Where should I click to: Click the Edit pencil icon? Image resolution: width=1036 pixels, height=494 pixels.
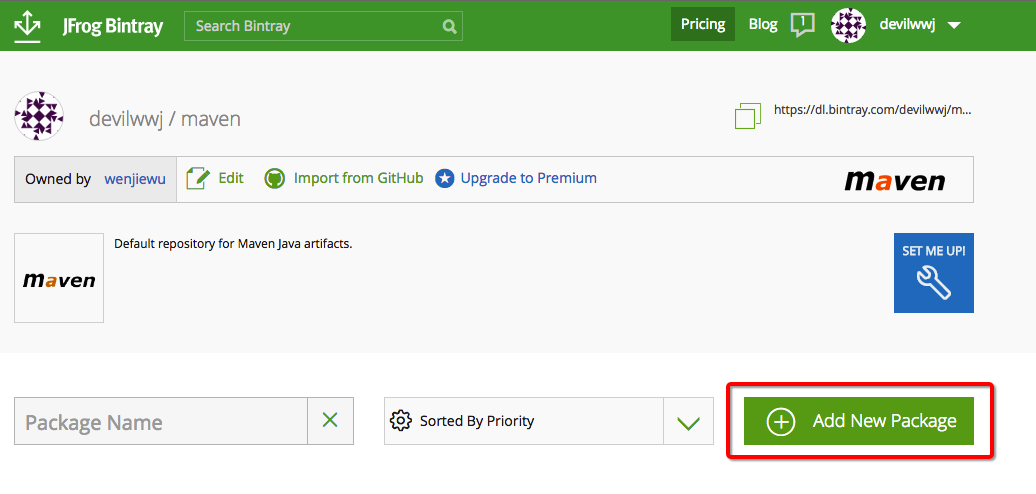coord(198,179)
